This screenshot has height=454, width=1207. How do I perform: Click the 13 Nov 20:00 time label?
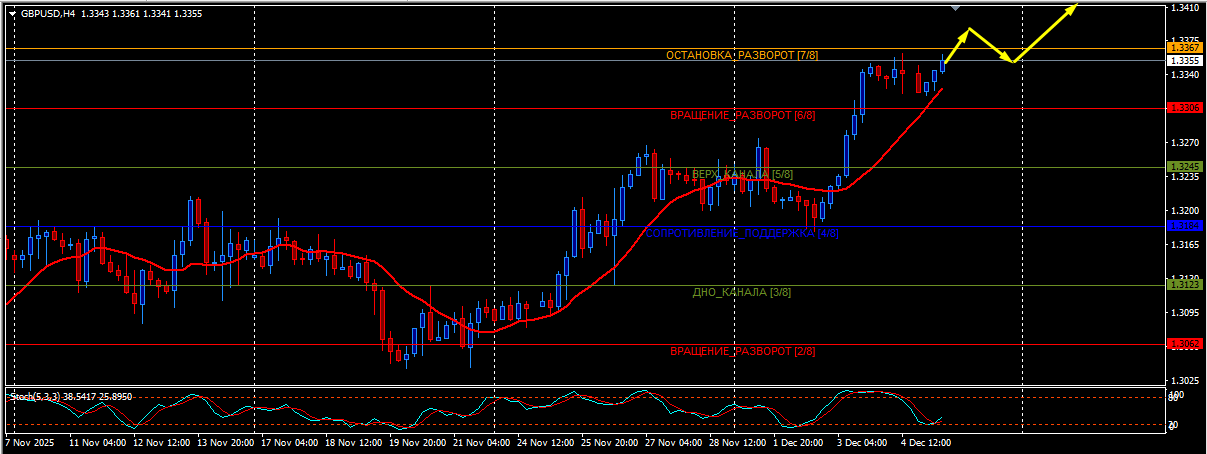tap(224, 441)
